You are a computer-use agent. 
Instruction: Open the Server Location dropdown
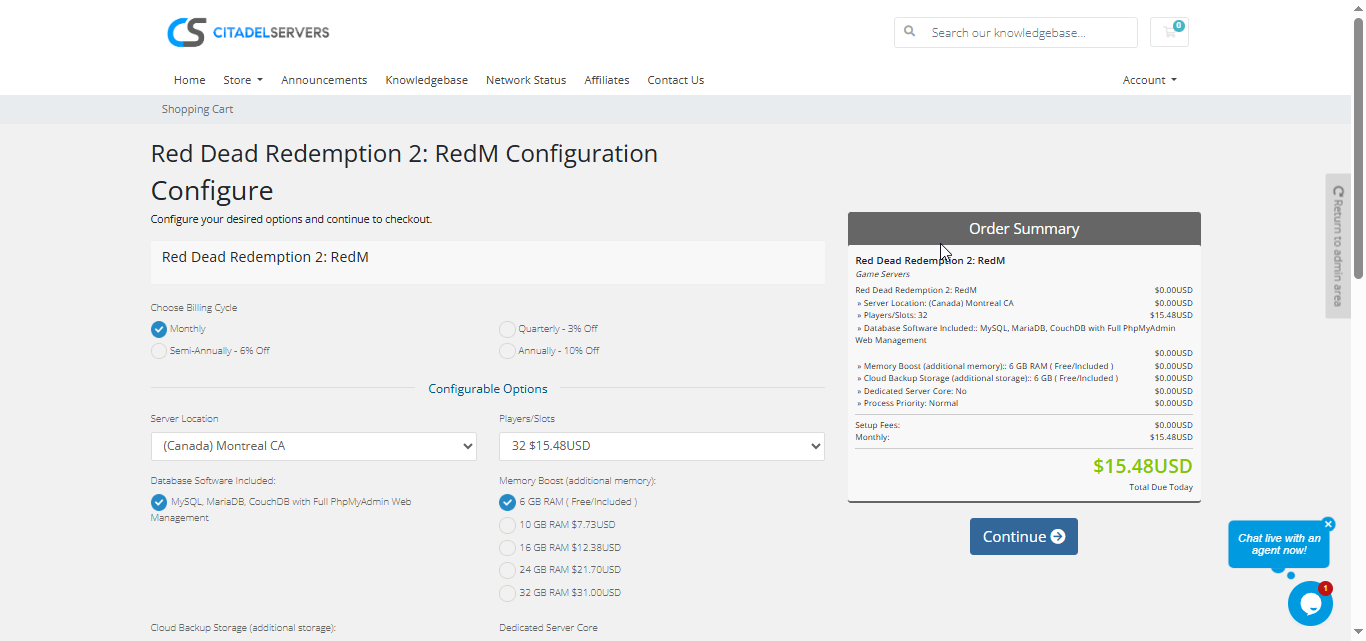(x=313, y=446)
